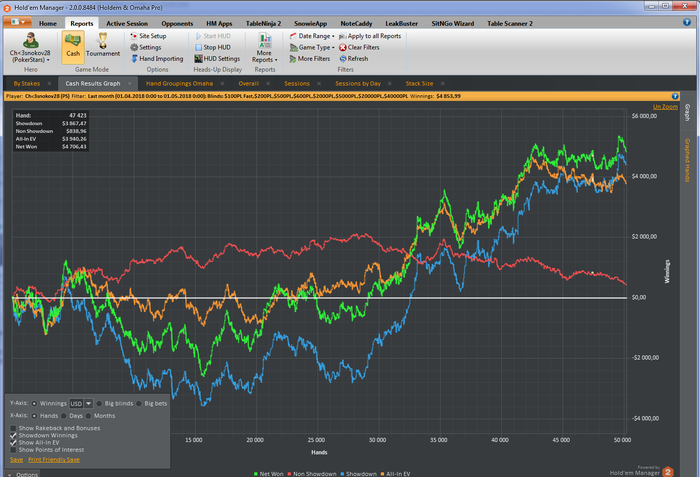This screenshot has height=477, width=700.
Task: Click the Hold'em Manager 2 logo badge
Action: [668, 472]
